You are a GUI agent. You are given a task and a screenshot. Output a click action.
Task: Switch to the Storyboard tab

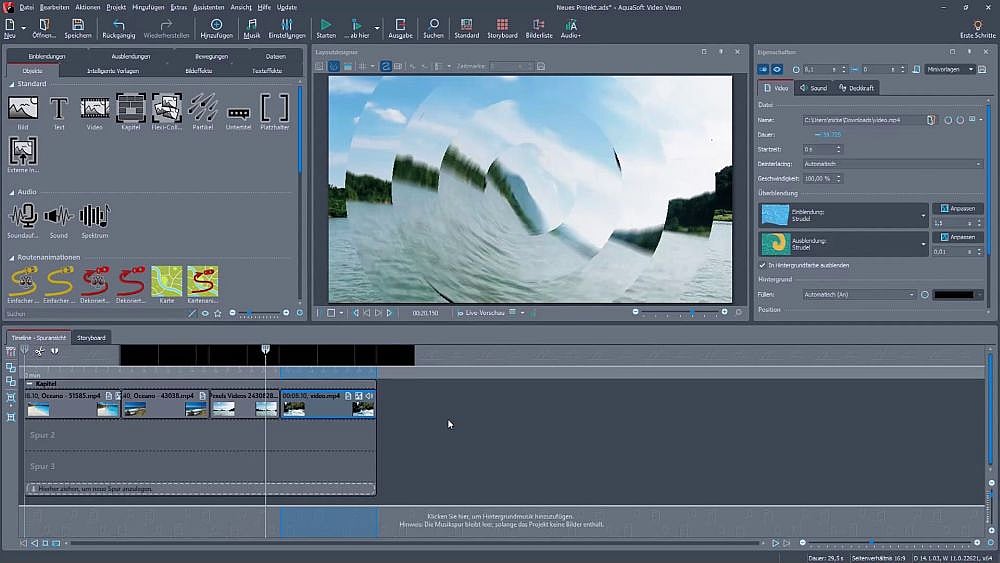(x=91, y=337)
